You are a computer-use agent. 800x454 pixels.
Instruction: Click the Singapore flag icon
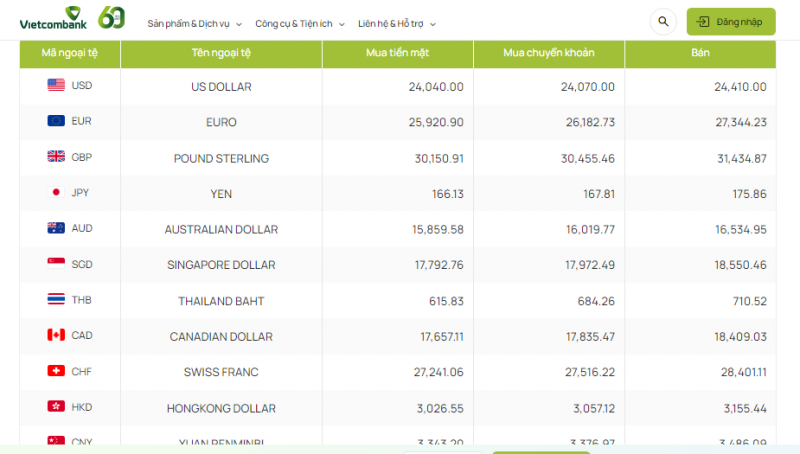[56, 264]
